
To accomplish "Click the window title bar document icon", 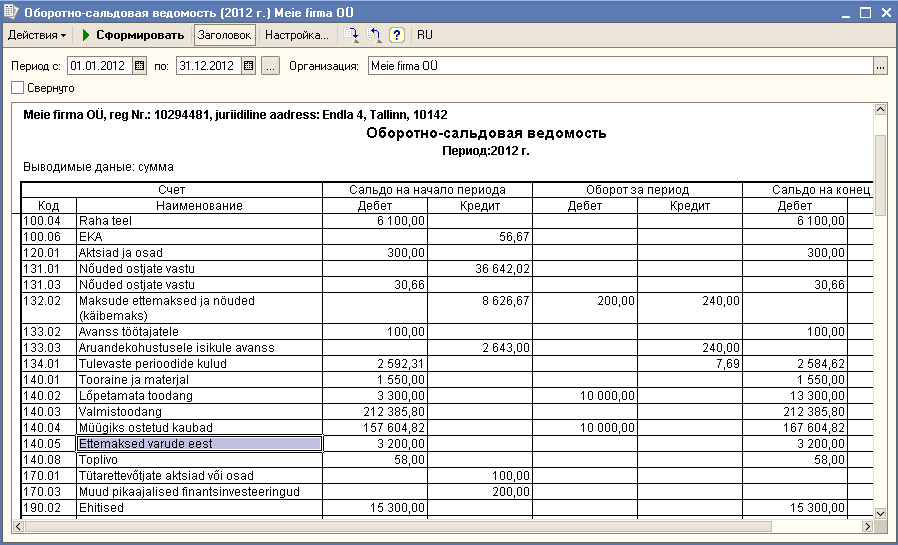I will pyautogui.click(x=11, y=12).
